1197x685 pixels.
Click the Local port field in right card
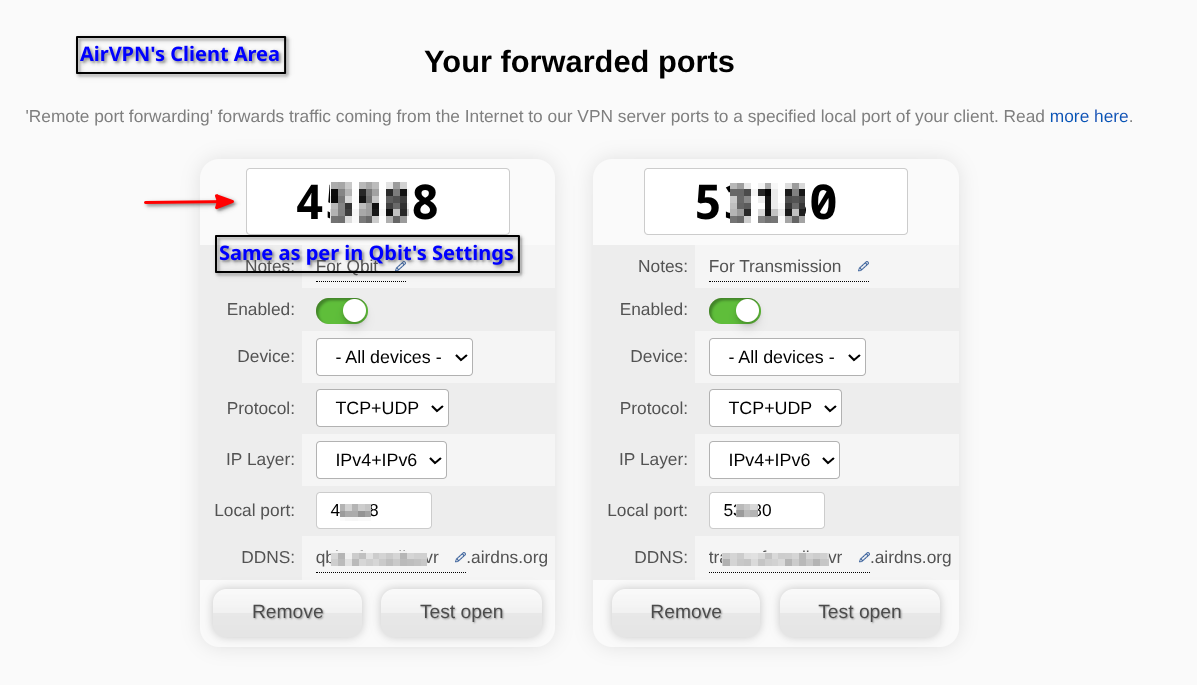pos(766,510)
